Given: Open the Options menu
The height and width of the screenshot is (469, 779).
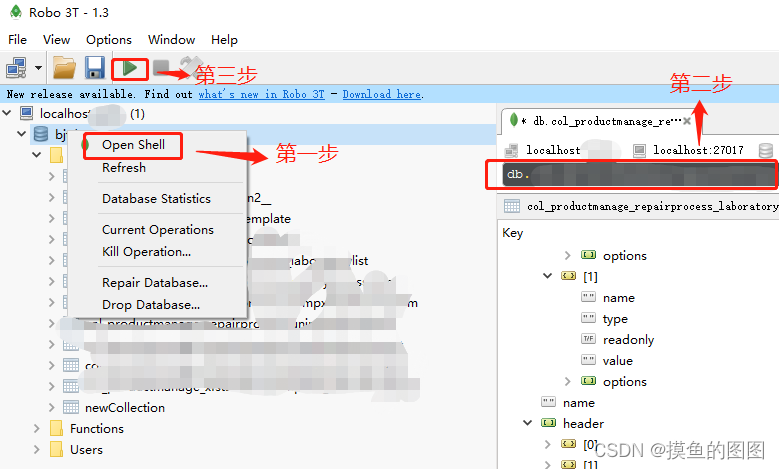Looking at the screenshot, I should coord(109,40).
